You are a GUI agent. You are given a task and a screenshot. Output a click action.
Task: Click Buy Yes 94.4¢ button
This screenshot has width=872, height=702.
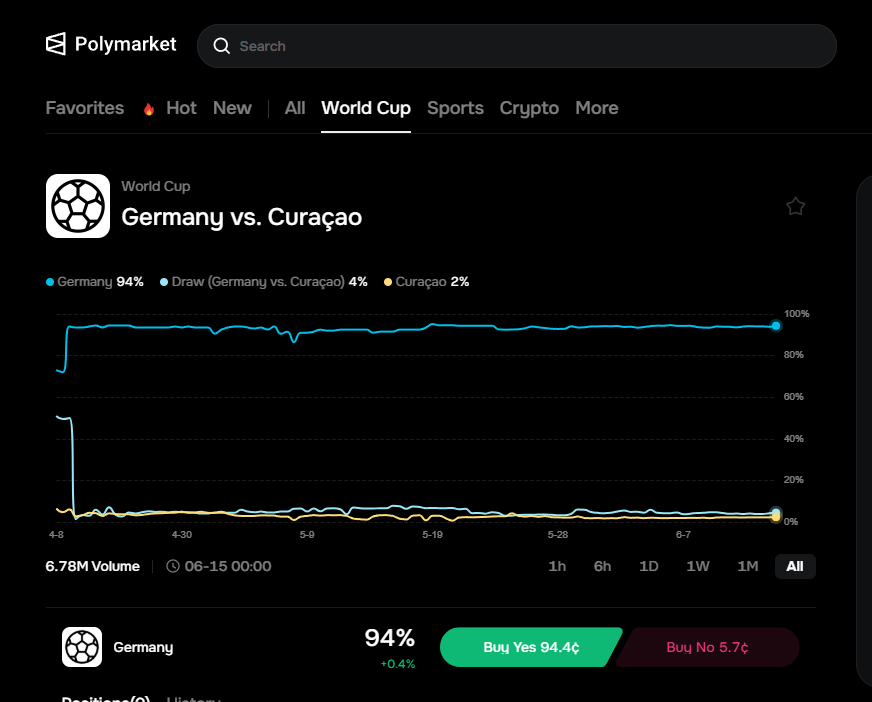tap(531, 647)
